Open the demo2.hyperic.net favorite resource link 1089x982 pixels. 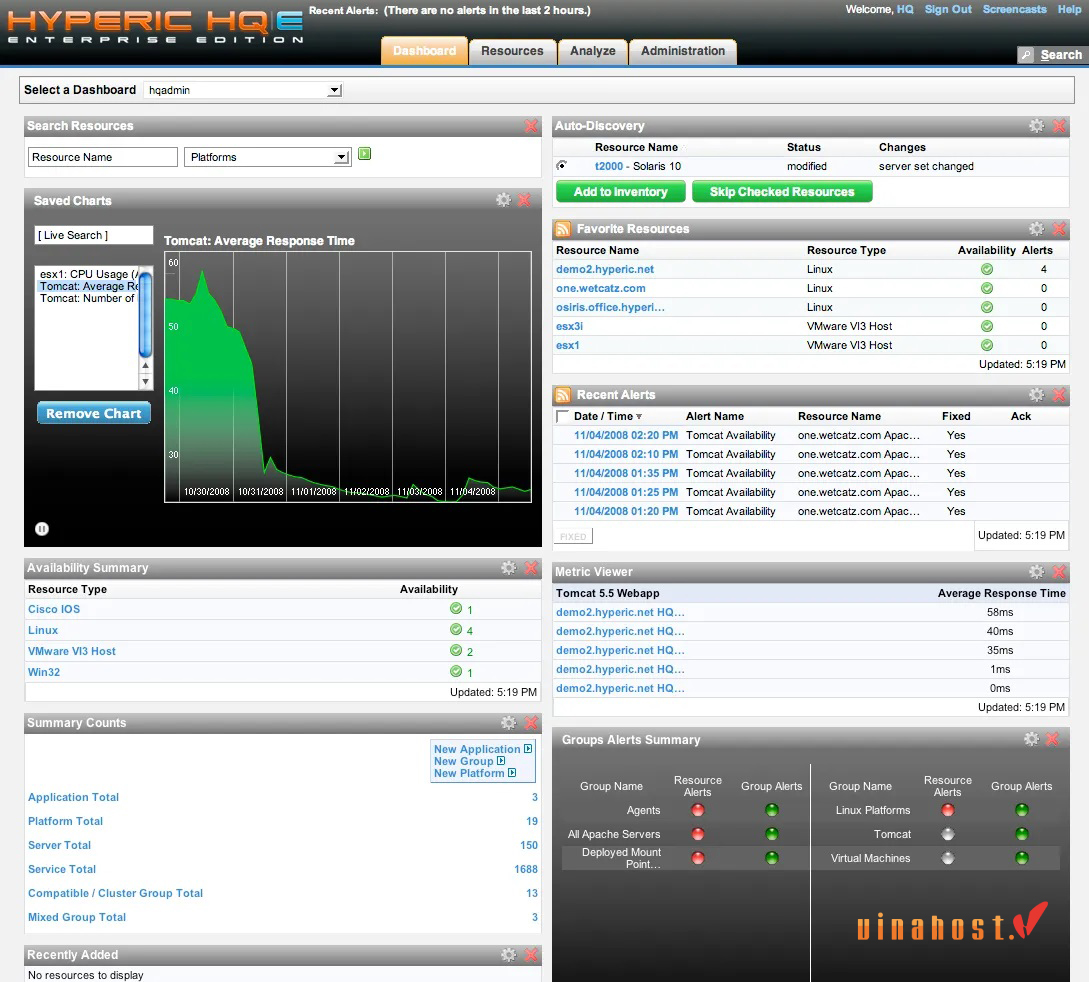pos(605,269)
